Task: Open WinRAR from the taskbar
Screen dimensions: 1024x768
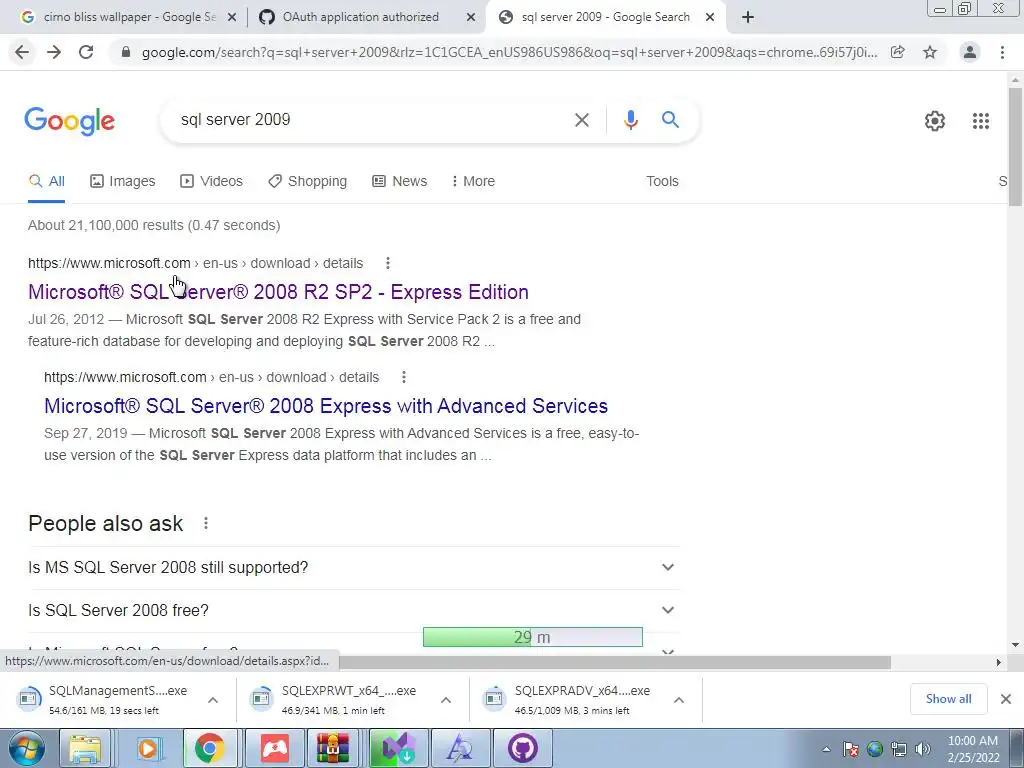Action: point(334,748)
